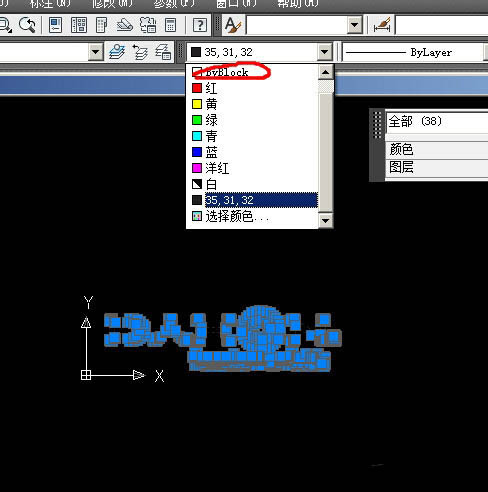The height and width of the screenshot is (492, 488).
Task: Click the magenta swatch beside 洋红
Action: 197,168
